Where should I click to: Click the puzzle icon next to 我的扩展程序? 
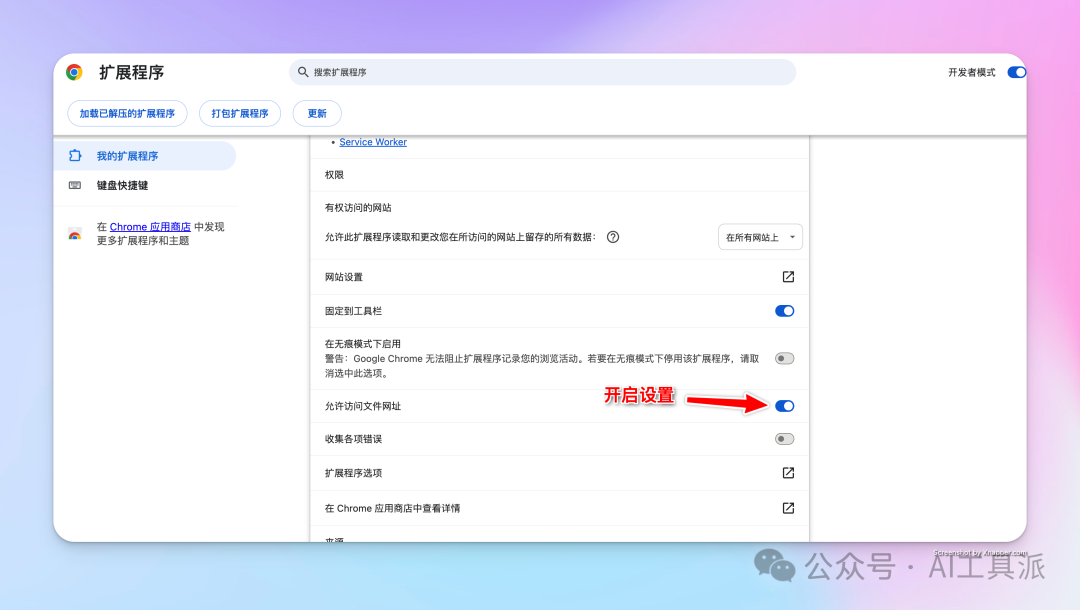(x=75, y=156)
